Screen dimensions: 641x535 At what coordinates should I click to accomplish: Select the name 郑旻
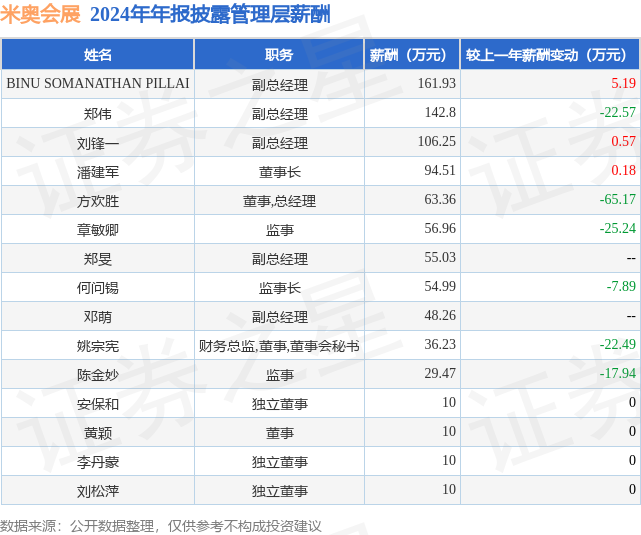coord(97,259)
